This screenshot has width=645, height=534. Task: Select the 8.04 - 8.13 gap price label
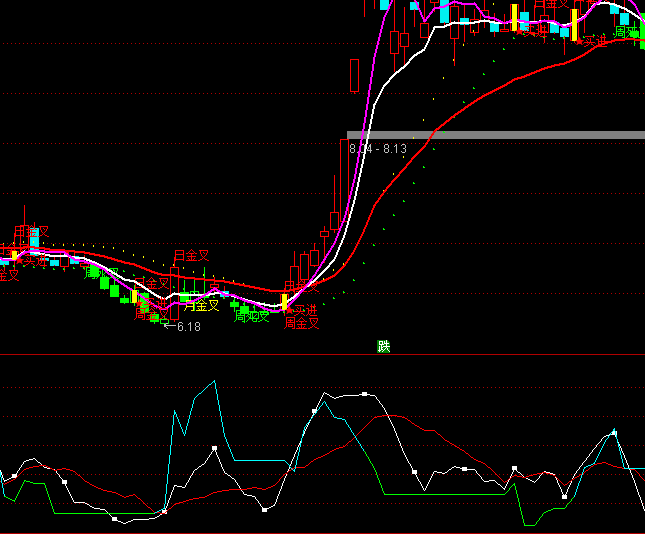point(378,149)
